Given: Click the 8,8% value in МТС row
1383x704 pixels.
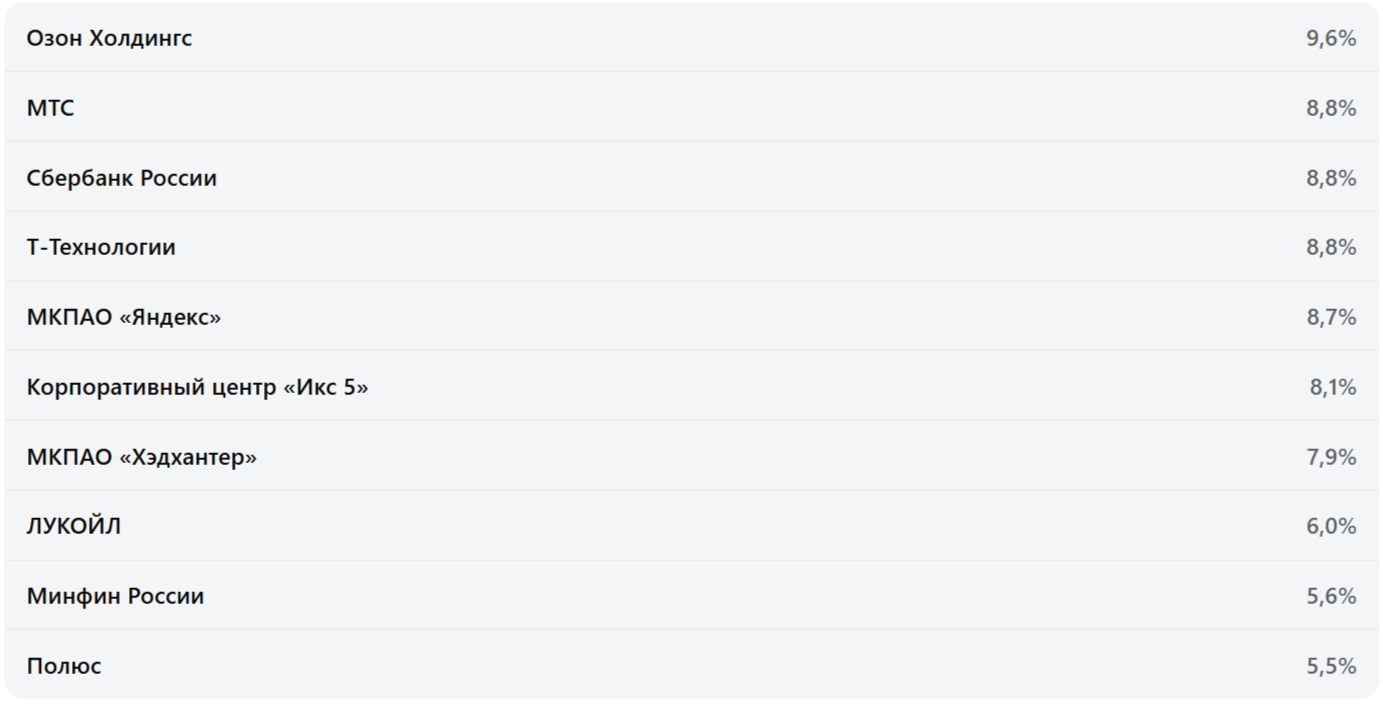Looking at the screenshot, I should tap(1331, 108).
